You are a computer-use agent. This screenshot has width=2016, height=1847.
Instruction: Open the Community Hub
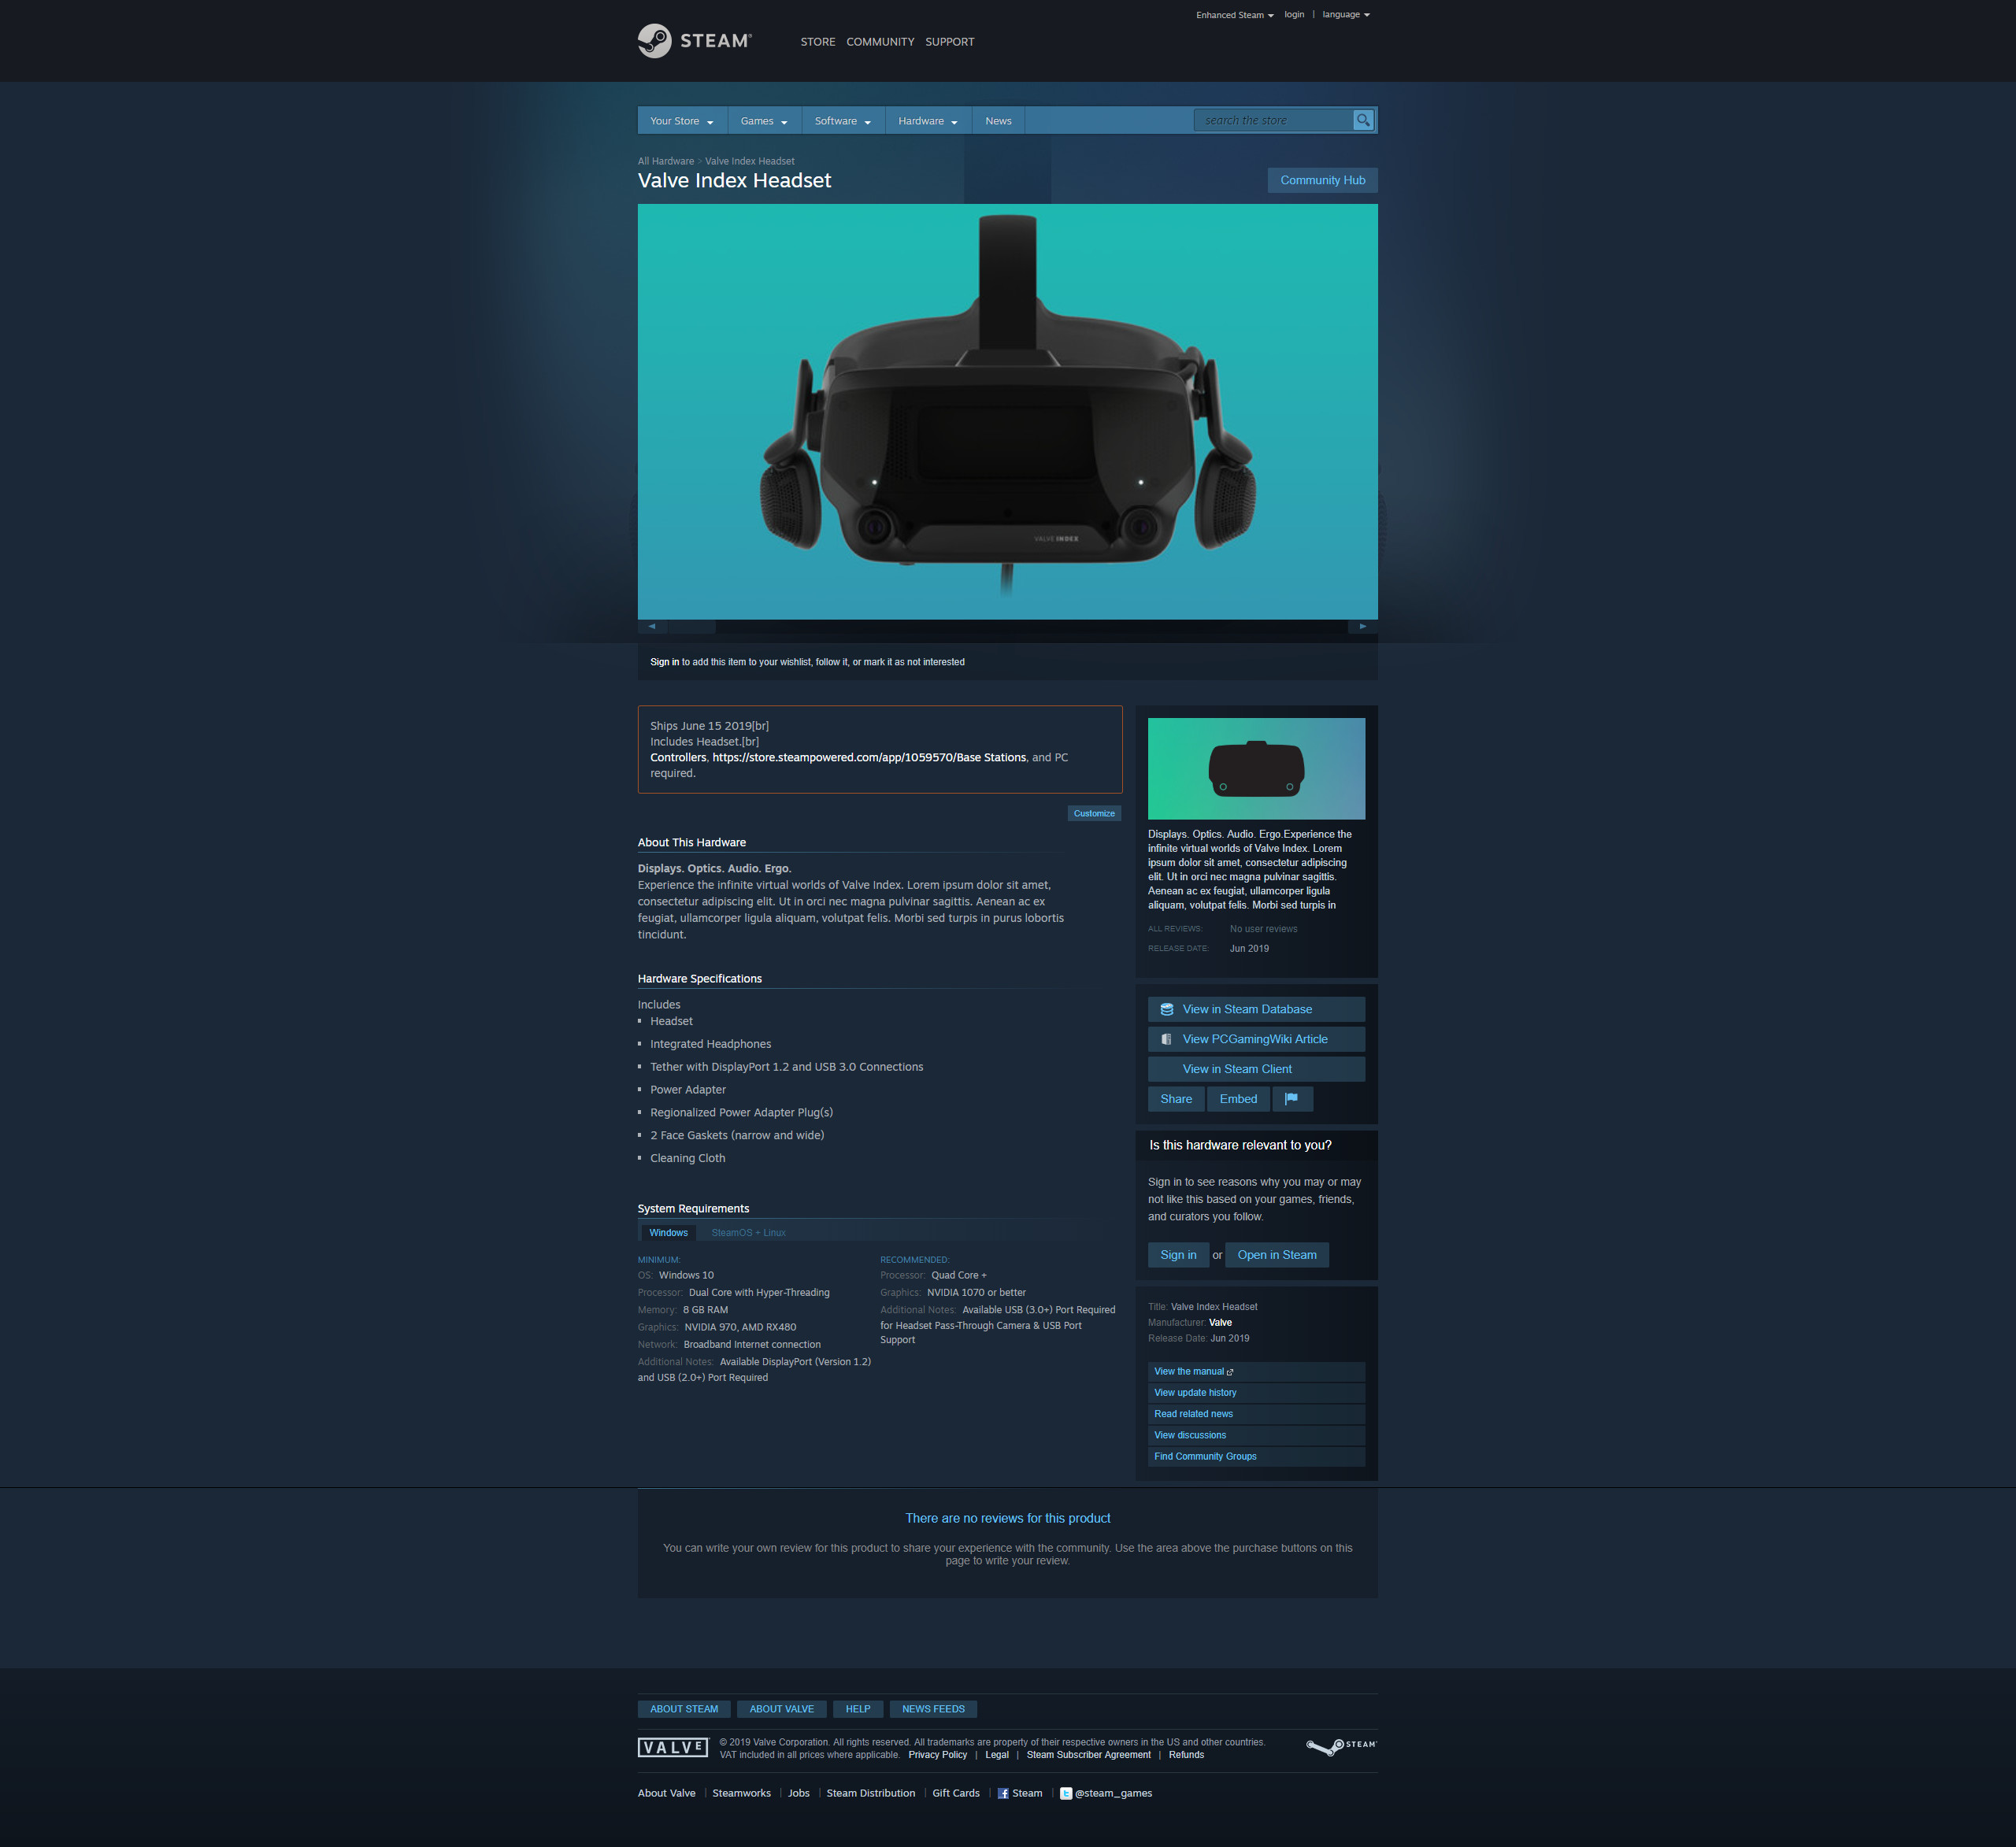[1322, 180]
